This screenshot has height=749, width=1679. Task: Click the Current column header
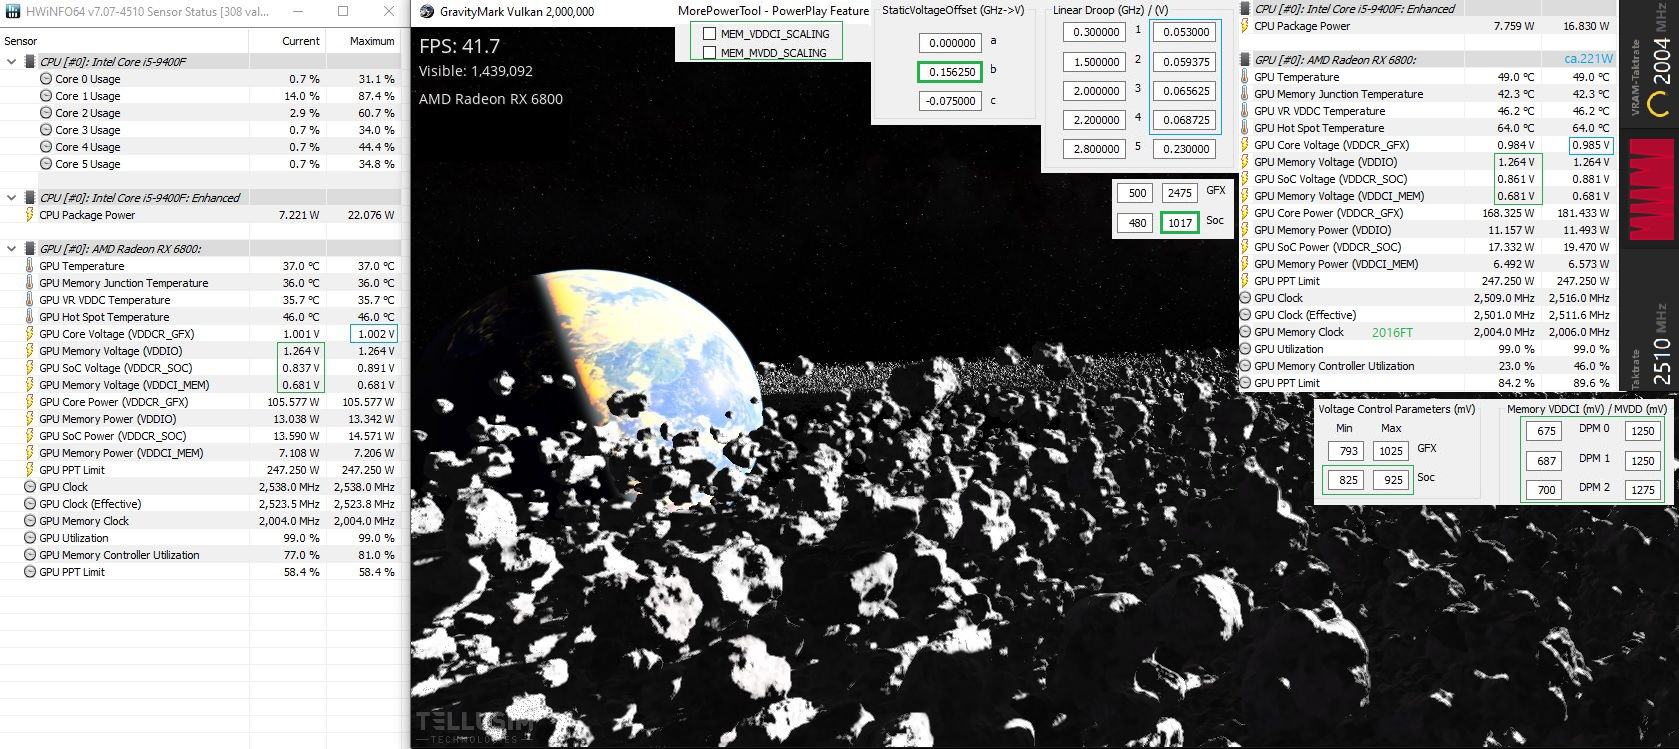(301, 41)
